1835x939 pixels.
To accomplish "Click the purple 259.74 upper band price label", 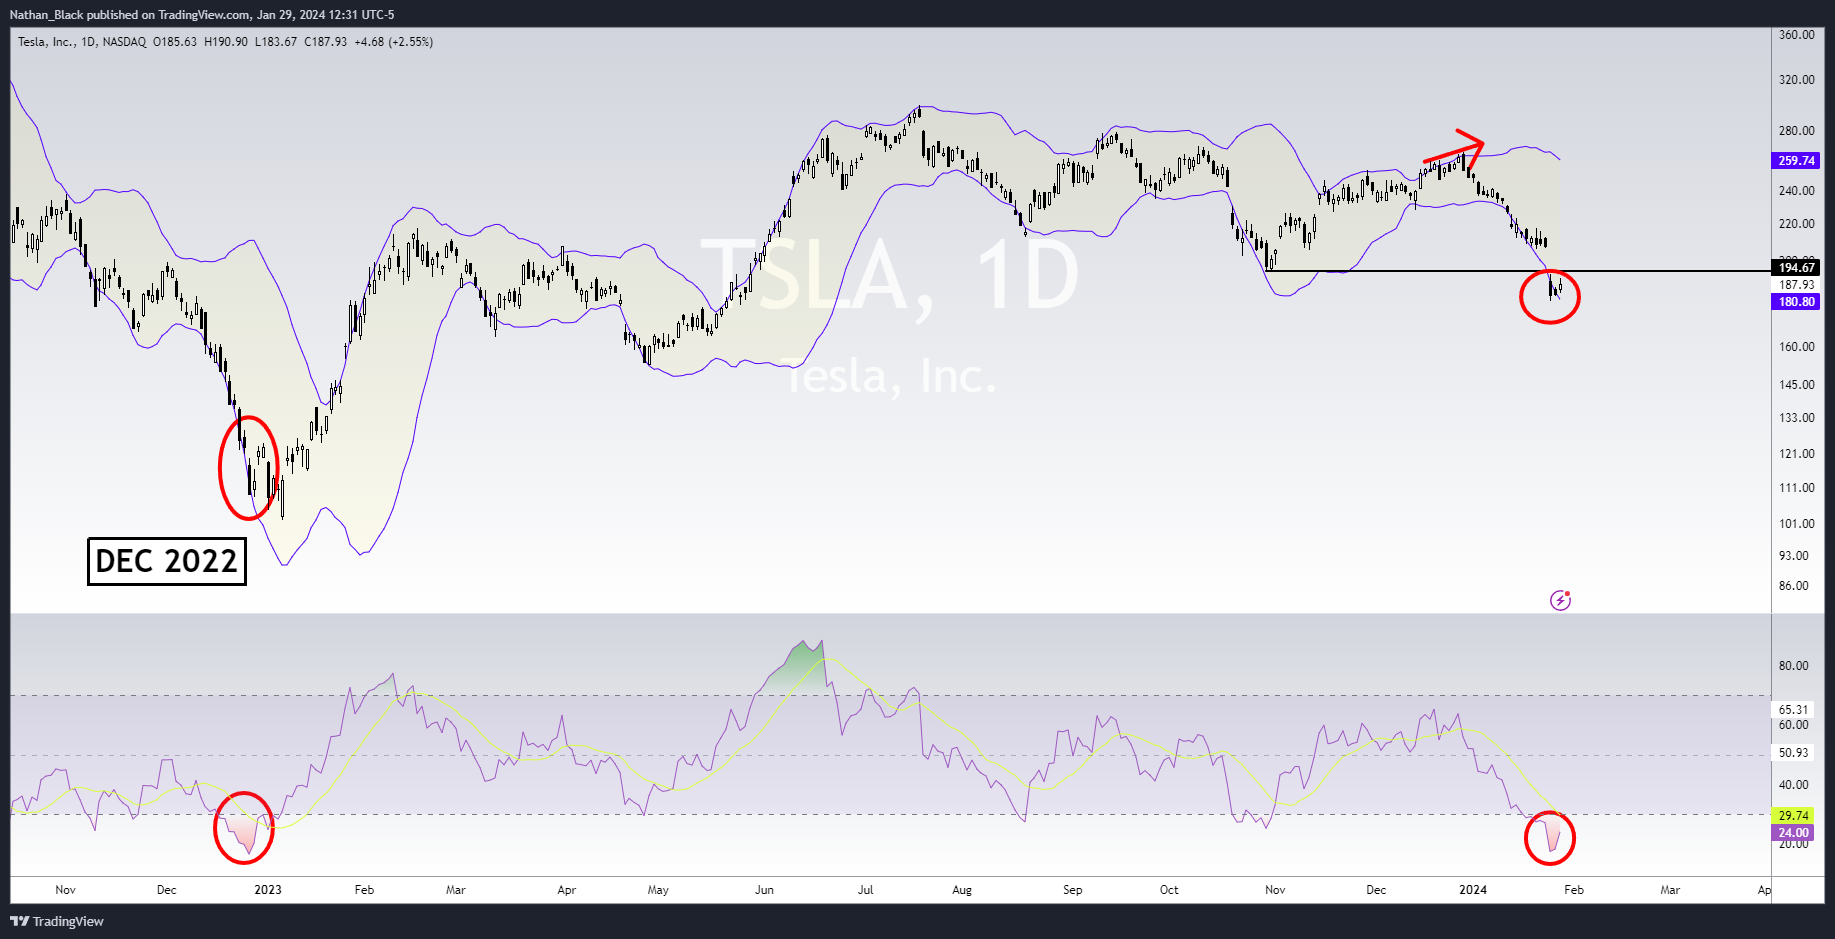I will point(1796,161).
